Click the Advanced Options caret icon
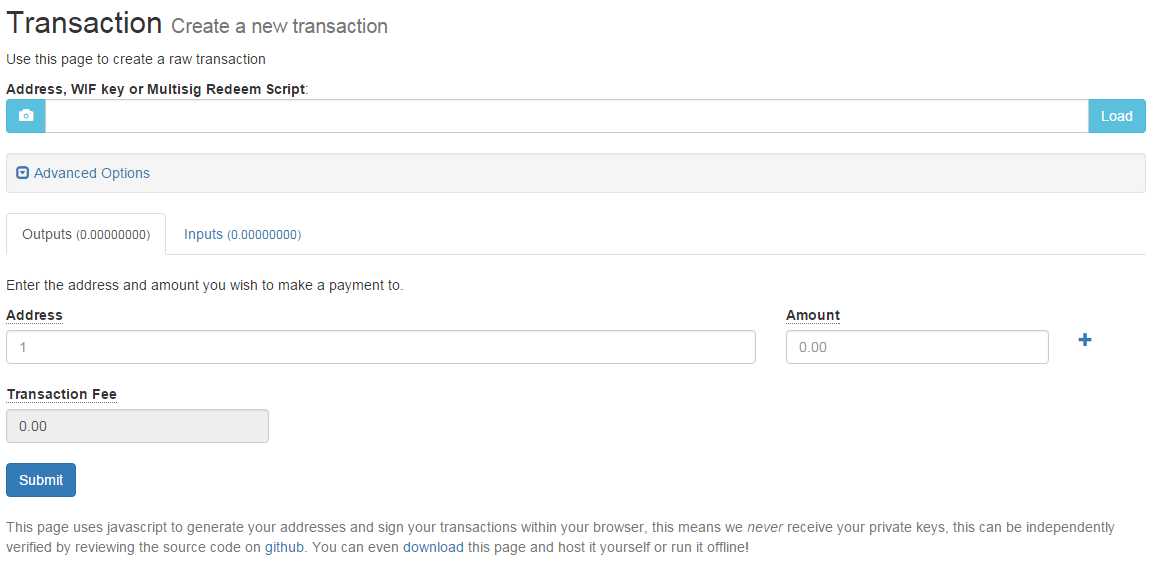Viewport: 1155px width, 583px height. click(21, 172)
